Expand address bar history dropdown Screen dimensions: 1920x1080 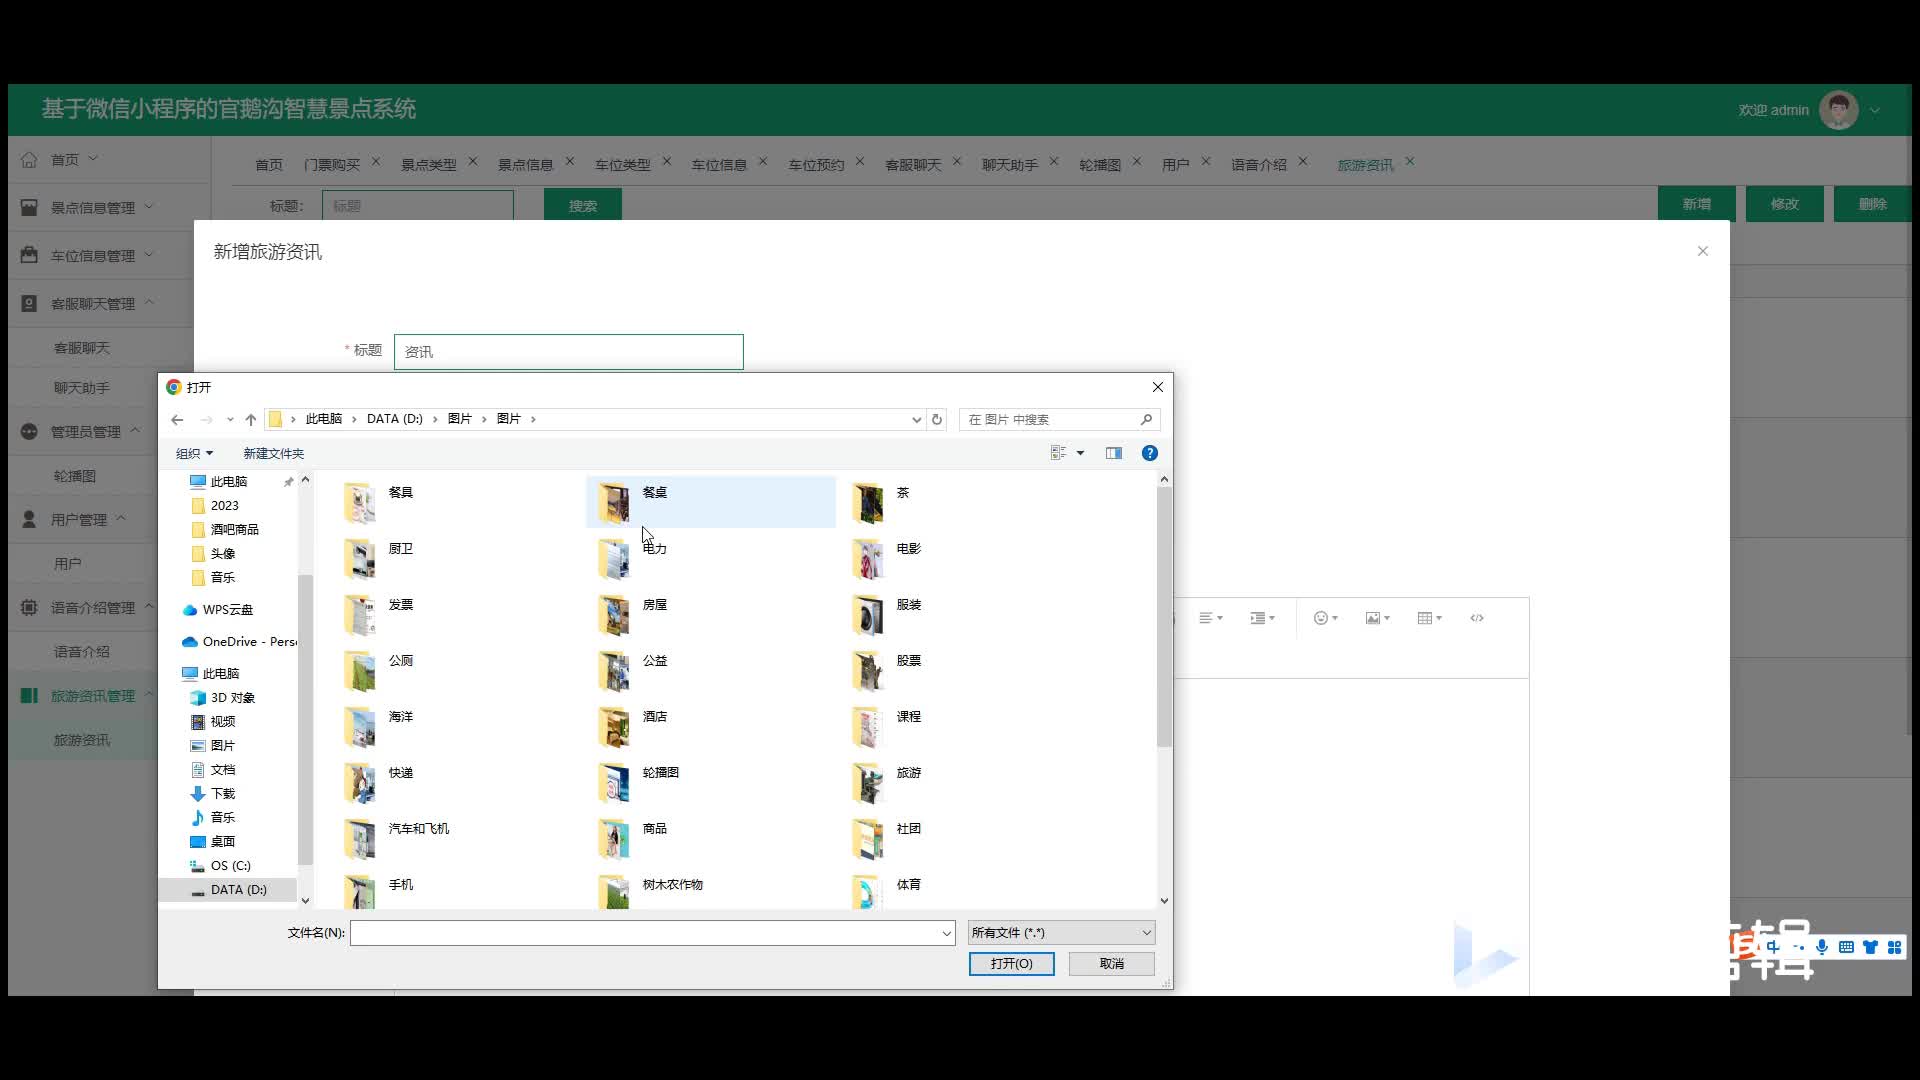tap(916, 419)
